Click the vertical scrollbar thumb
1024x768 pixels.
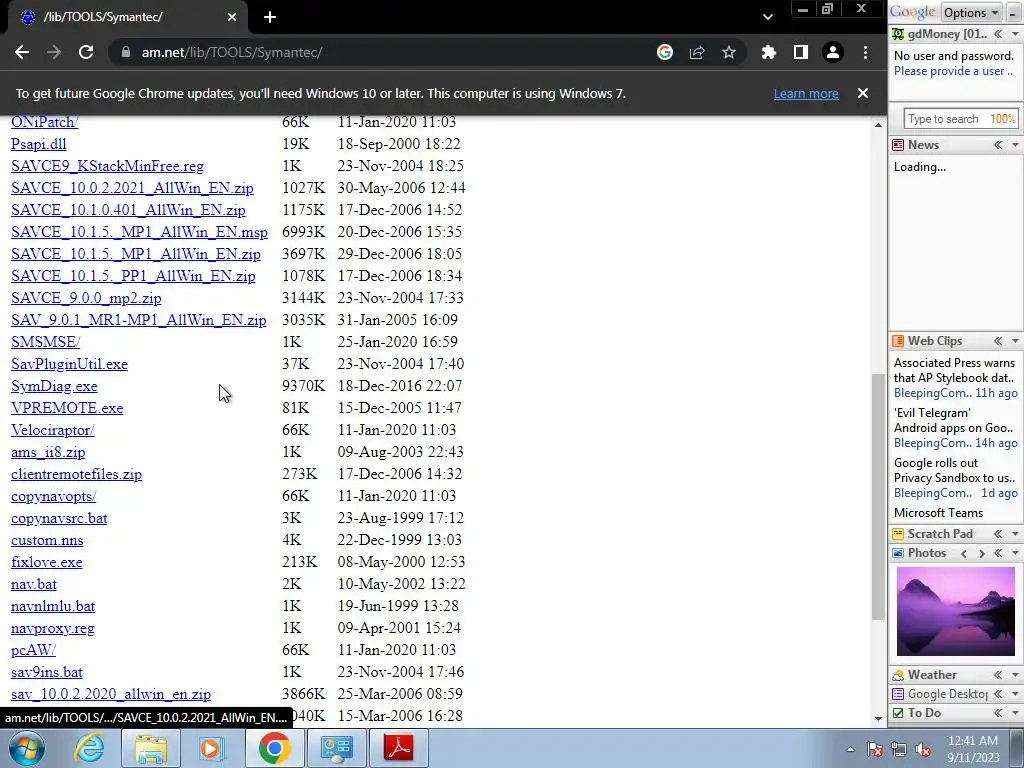click(x=878, y=496)
